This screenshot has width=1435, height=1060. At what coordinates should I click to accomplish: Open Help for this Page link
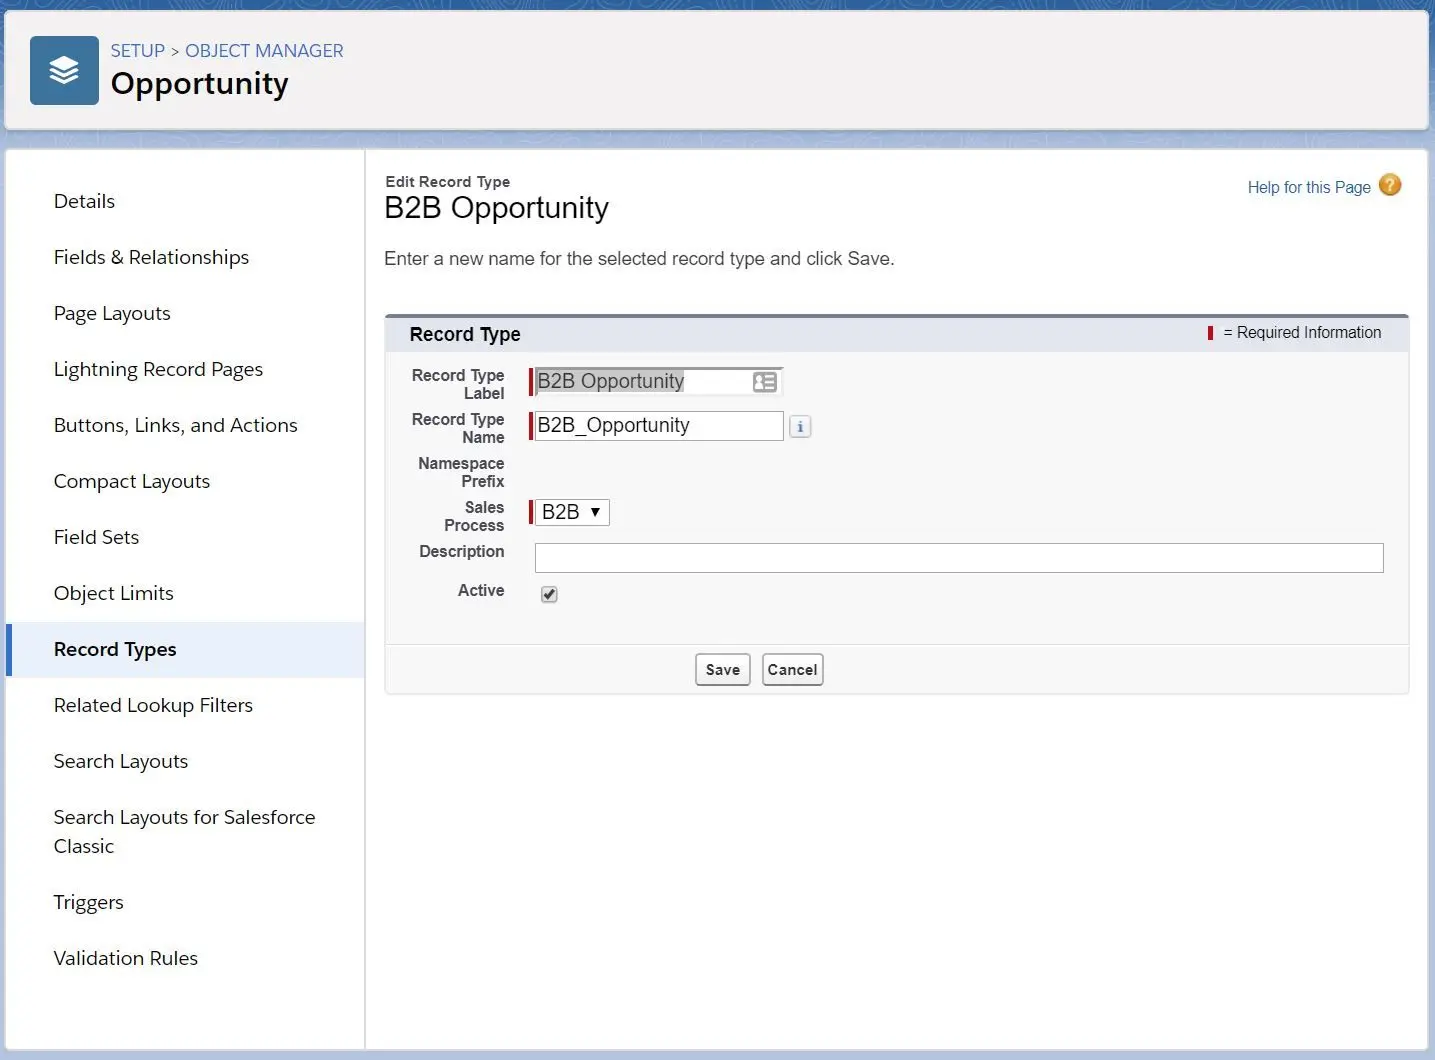click(1309, 187)
